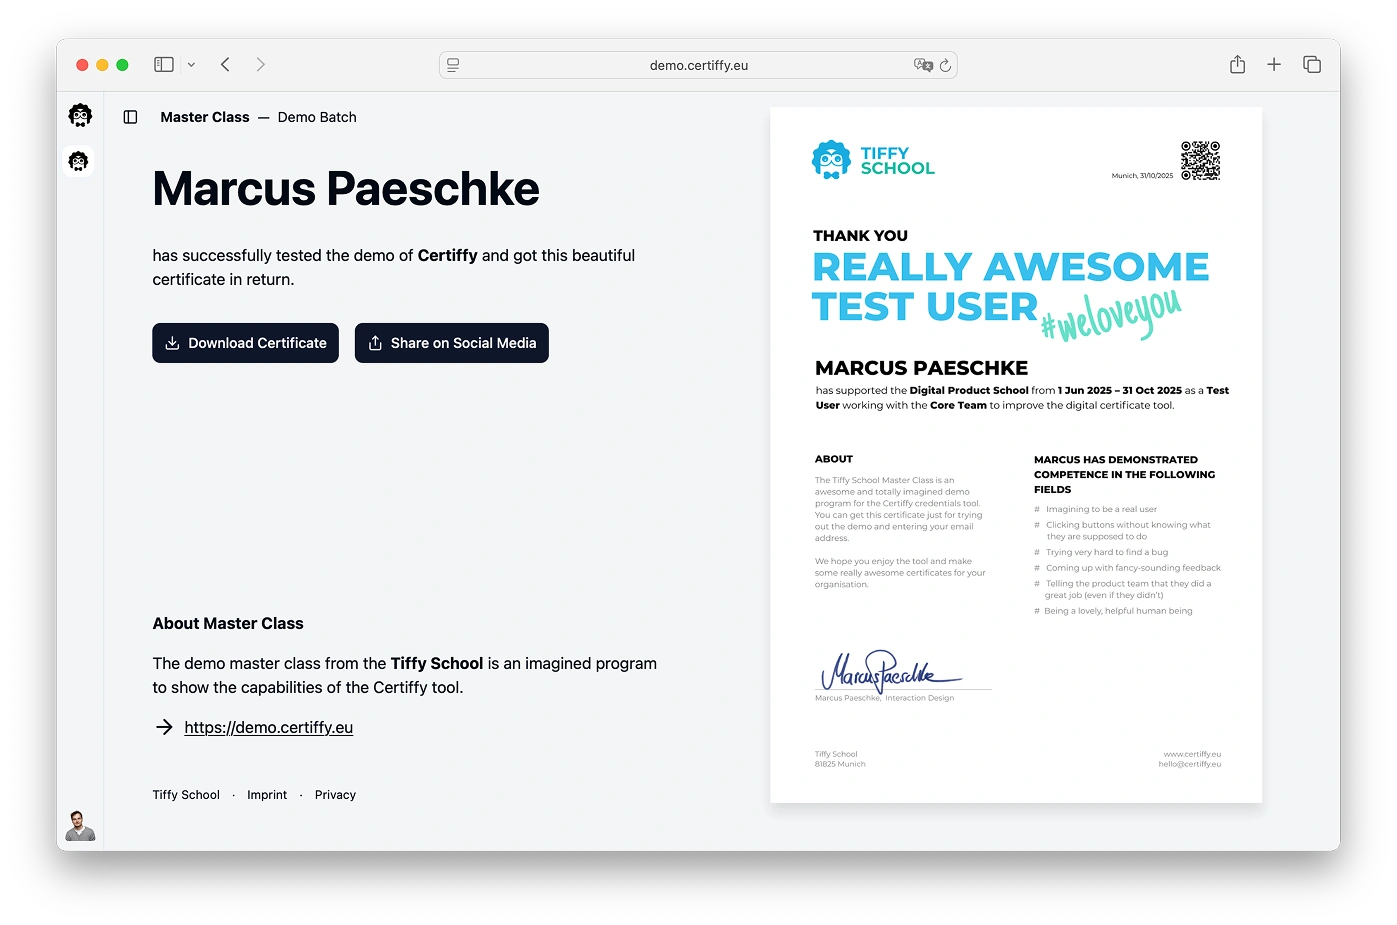Download the certificate
The height and width of the screenshot is (925, 1397).
click(x=245, y=343)
